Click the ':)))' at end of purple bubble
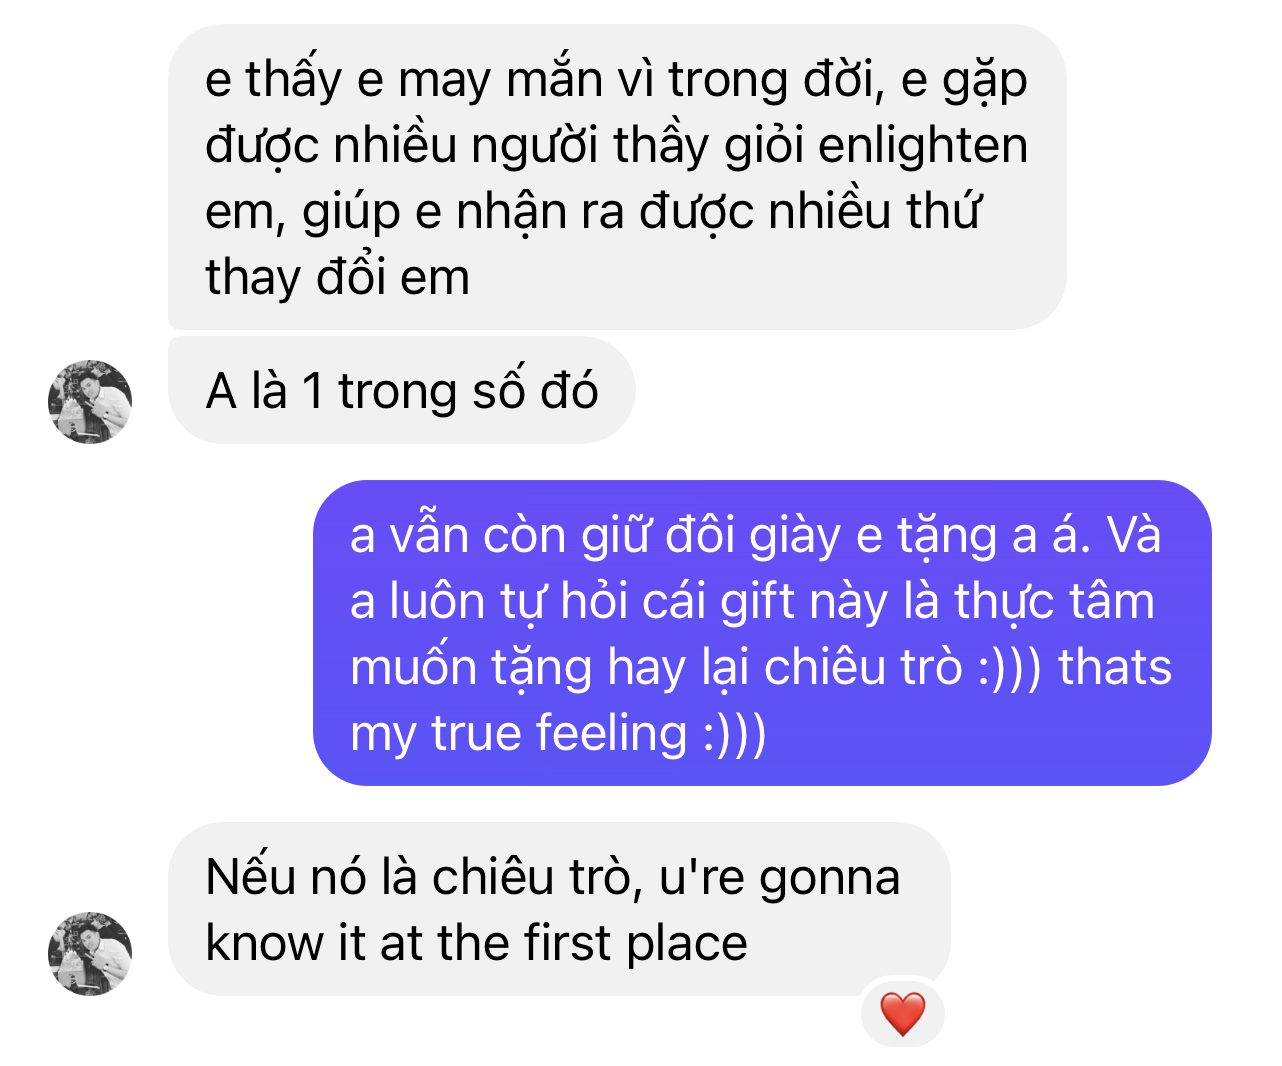Screen dimensions: 1282x1066 pyautogui.click(x=735, y=734)
